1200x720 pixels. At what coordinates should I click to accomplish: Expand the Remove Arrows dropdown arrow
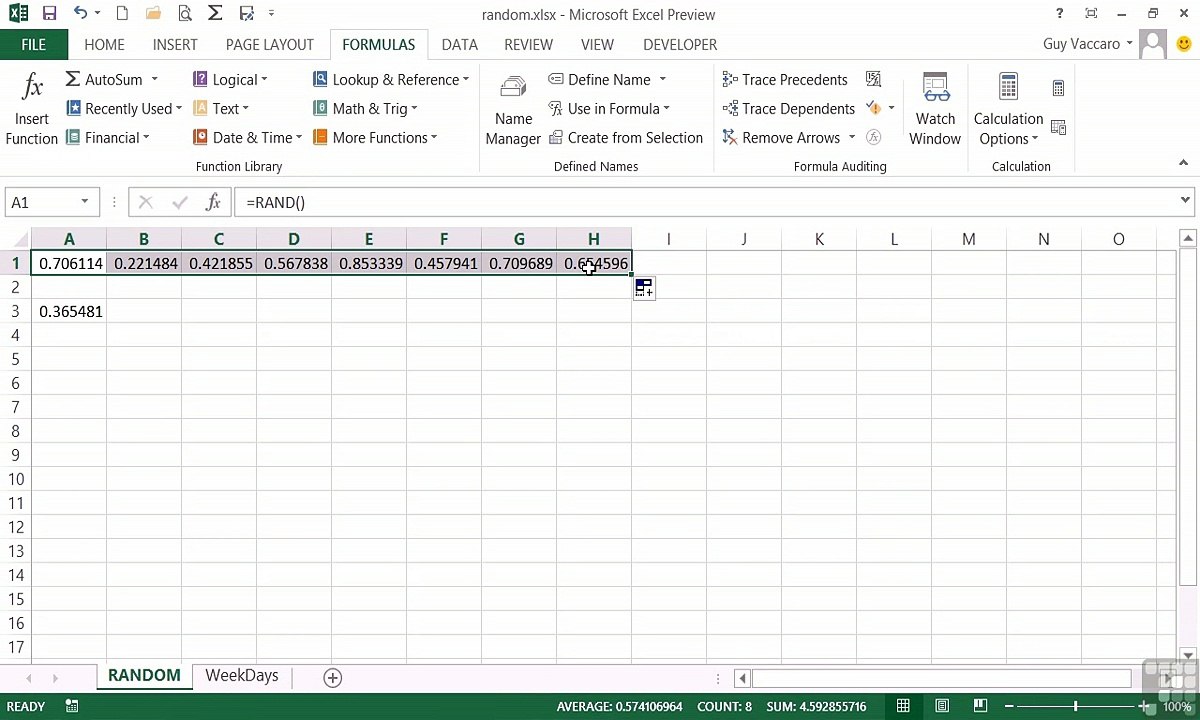(852, 137)
